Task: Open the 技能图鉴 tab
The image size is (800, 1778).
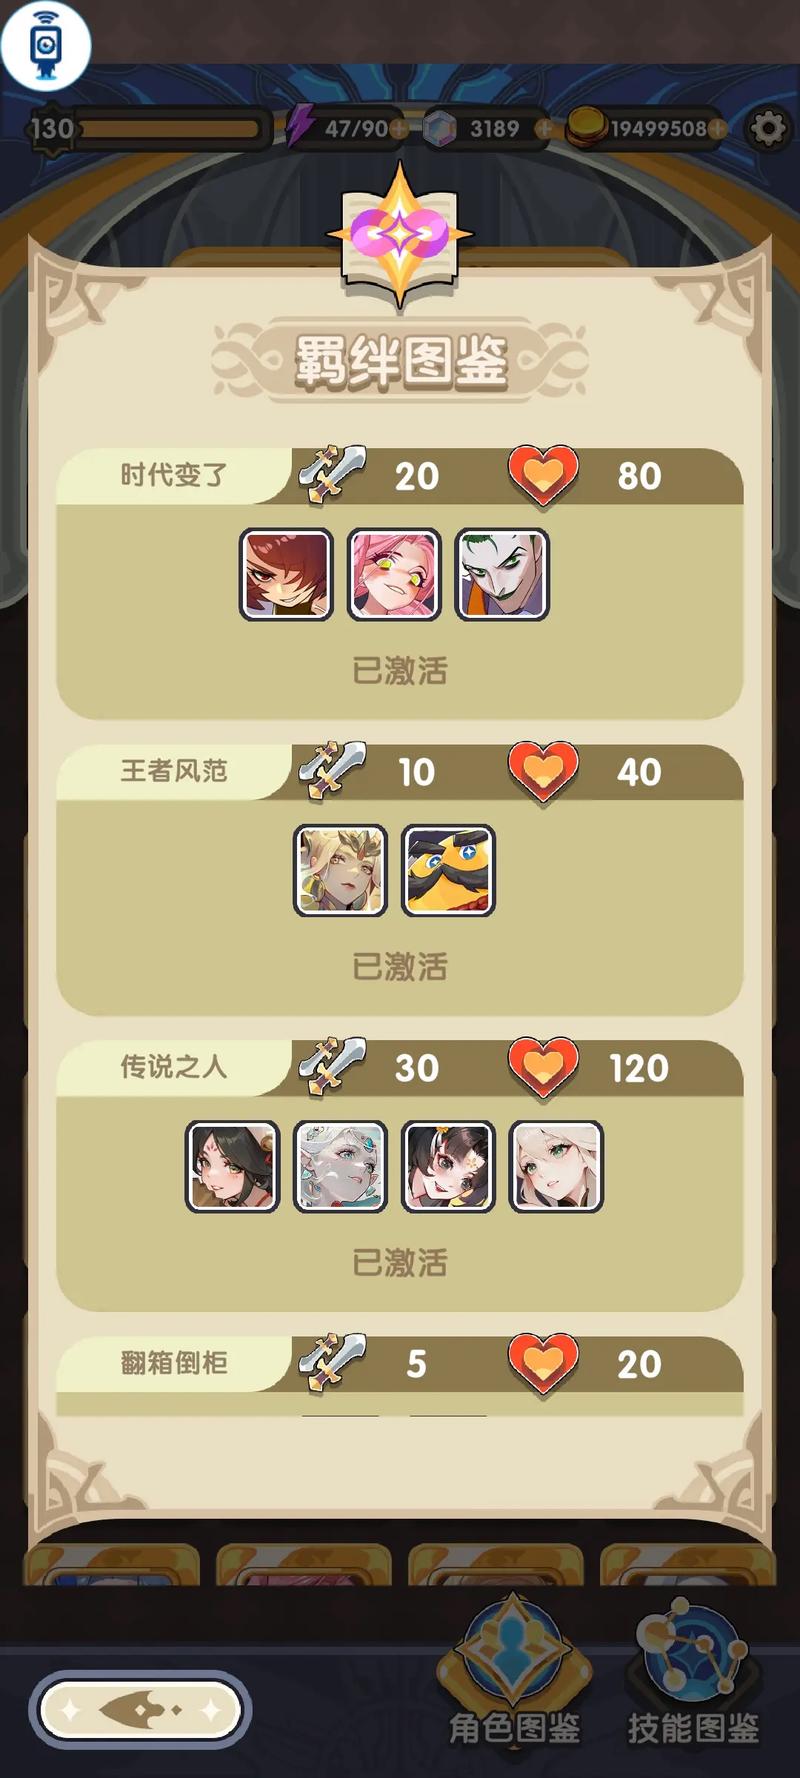Action: 692,1668
